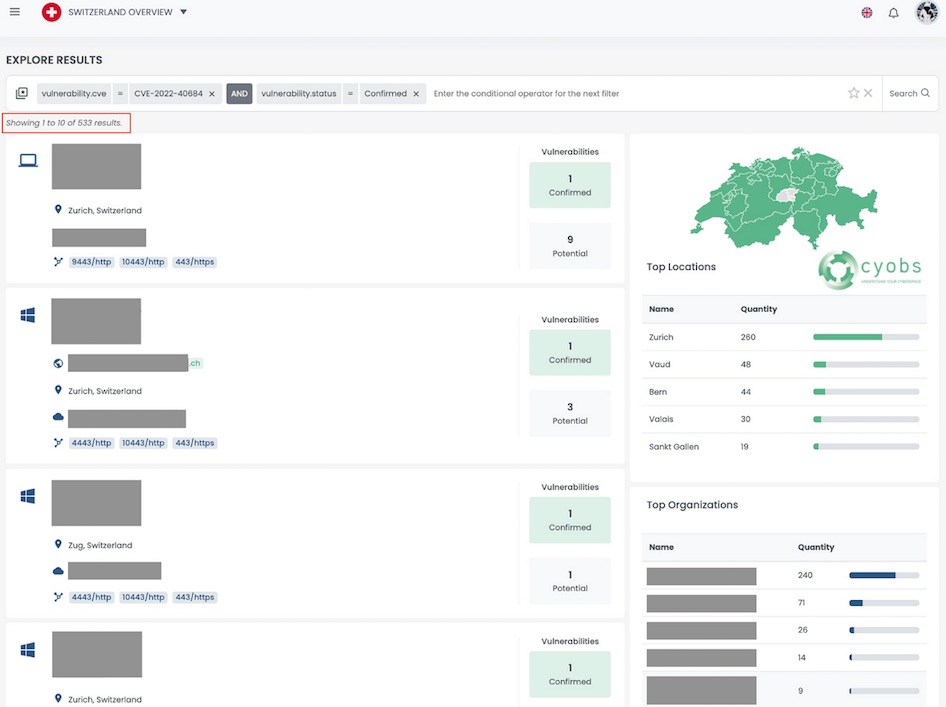Switch language via the UK flag icon

coord(866,13)
